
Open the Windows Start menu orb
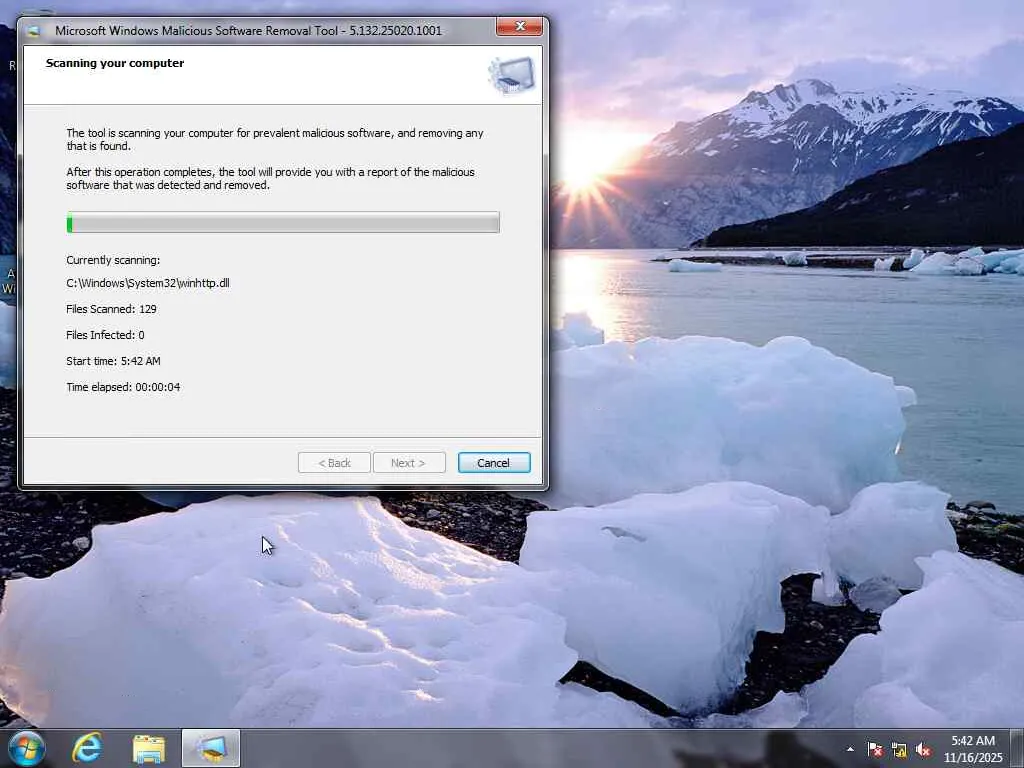(26, 748)
